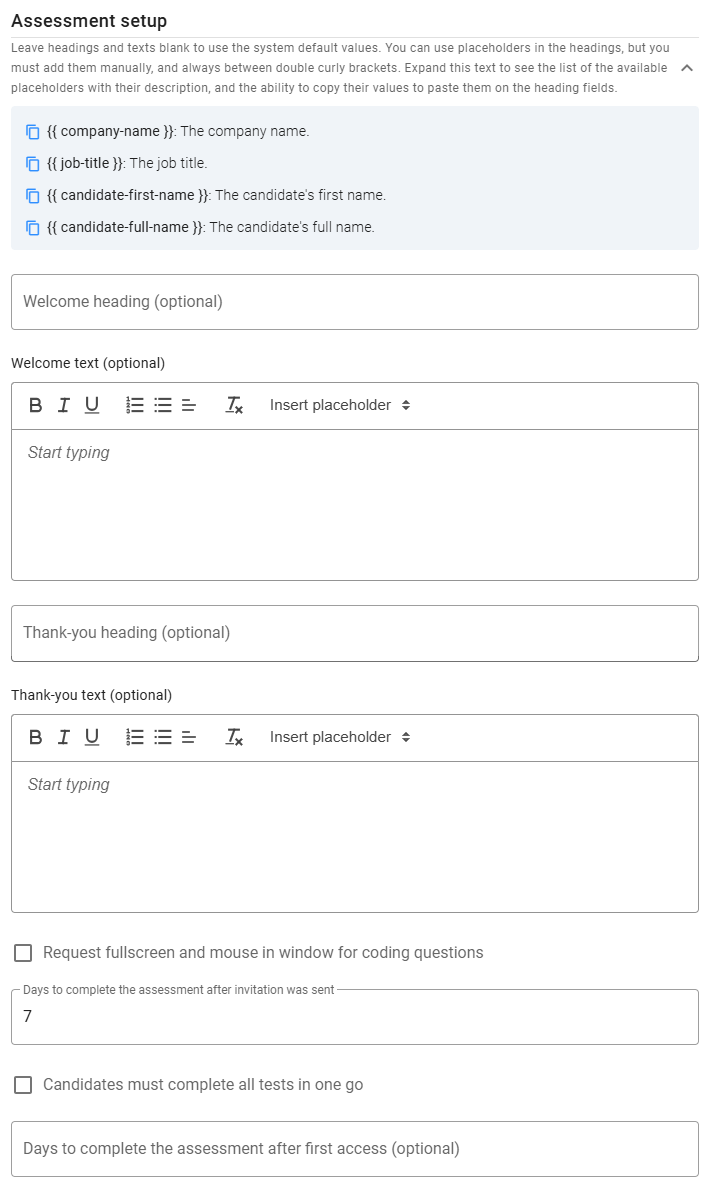Image resolution: width=710 pixels, height=1191 pixels.
Task: Select the alignment option in Welcome toolbar
Action: 188,405
